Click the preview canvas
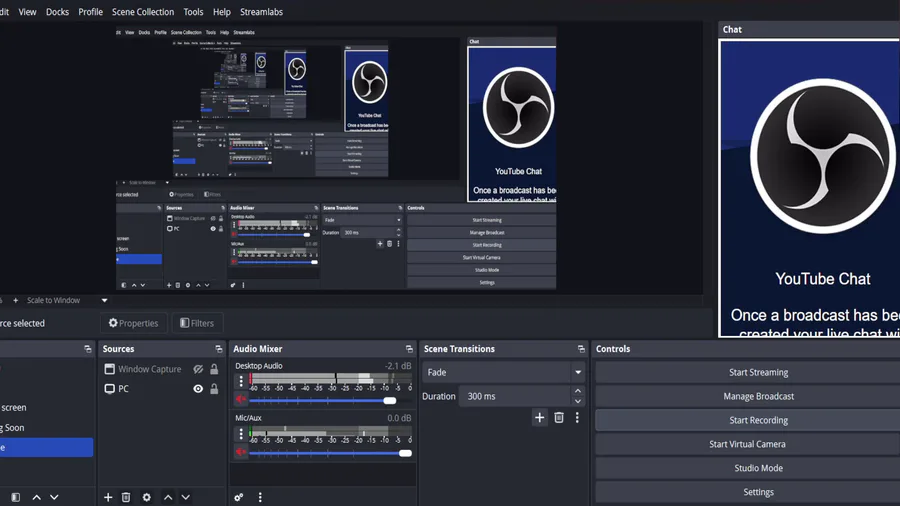 pos(336,158)
